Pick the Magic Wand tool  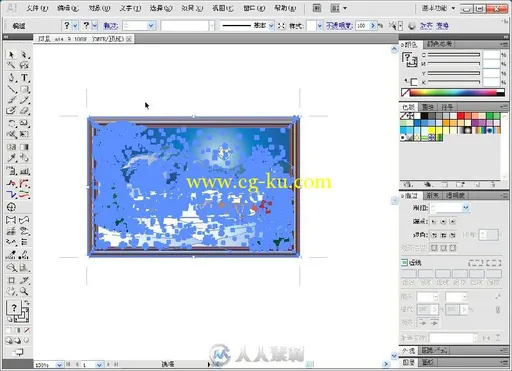tap(11, 65)
